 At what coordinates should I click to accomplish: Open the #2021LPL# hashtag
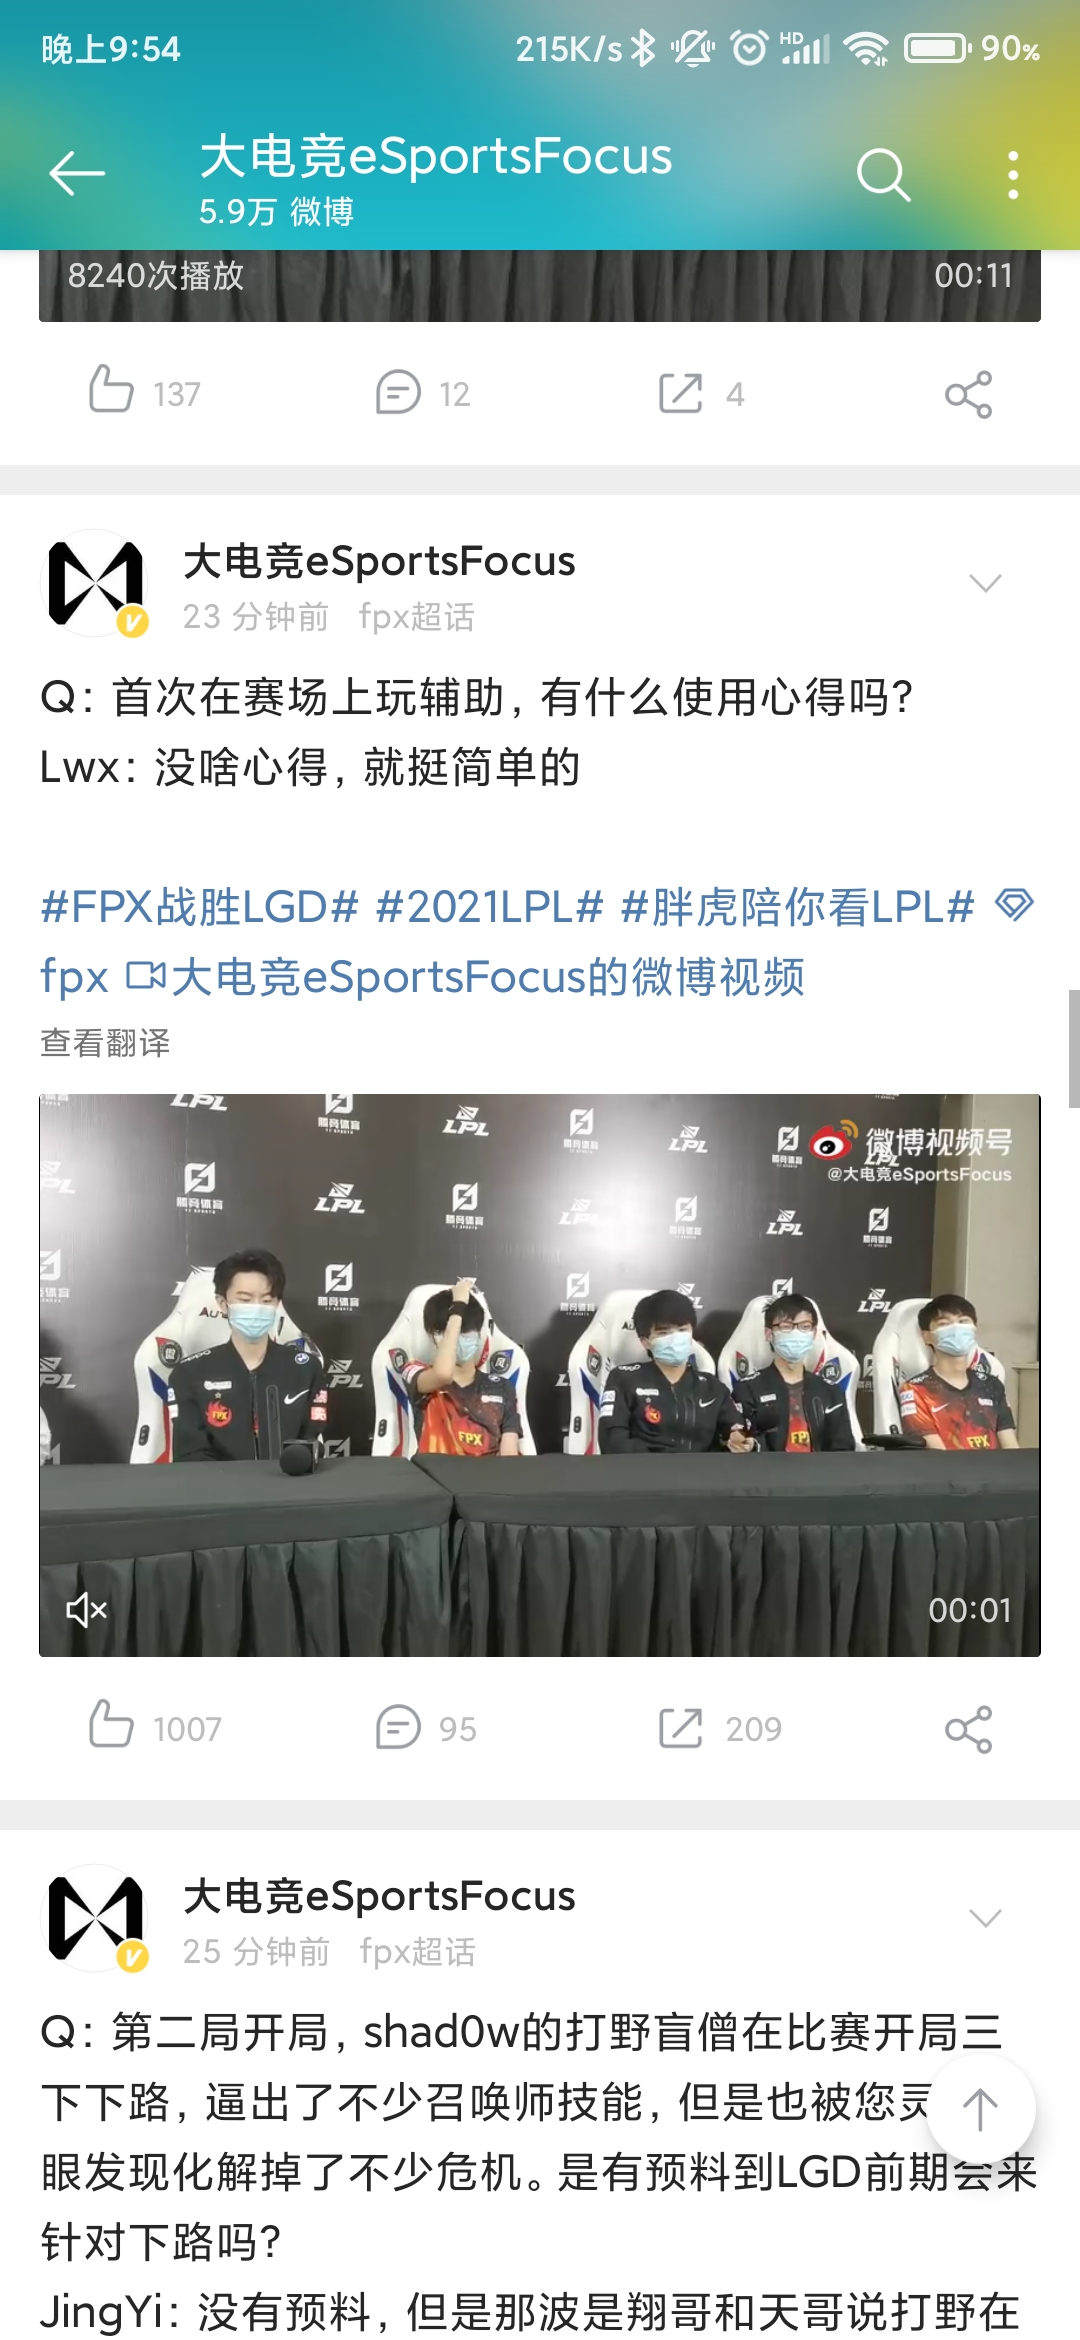click(x=490, y=907)
